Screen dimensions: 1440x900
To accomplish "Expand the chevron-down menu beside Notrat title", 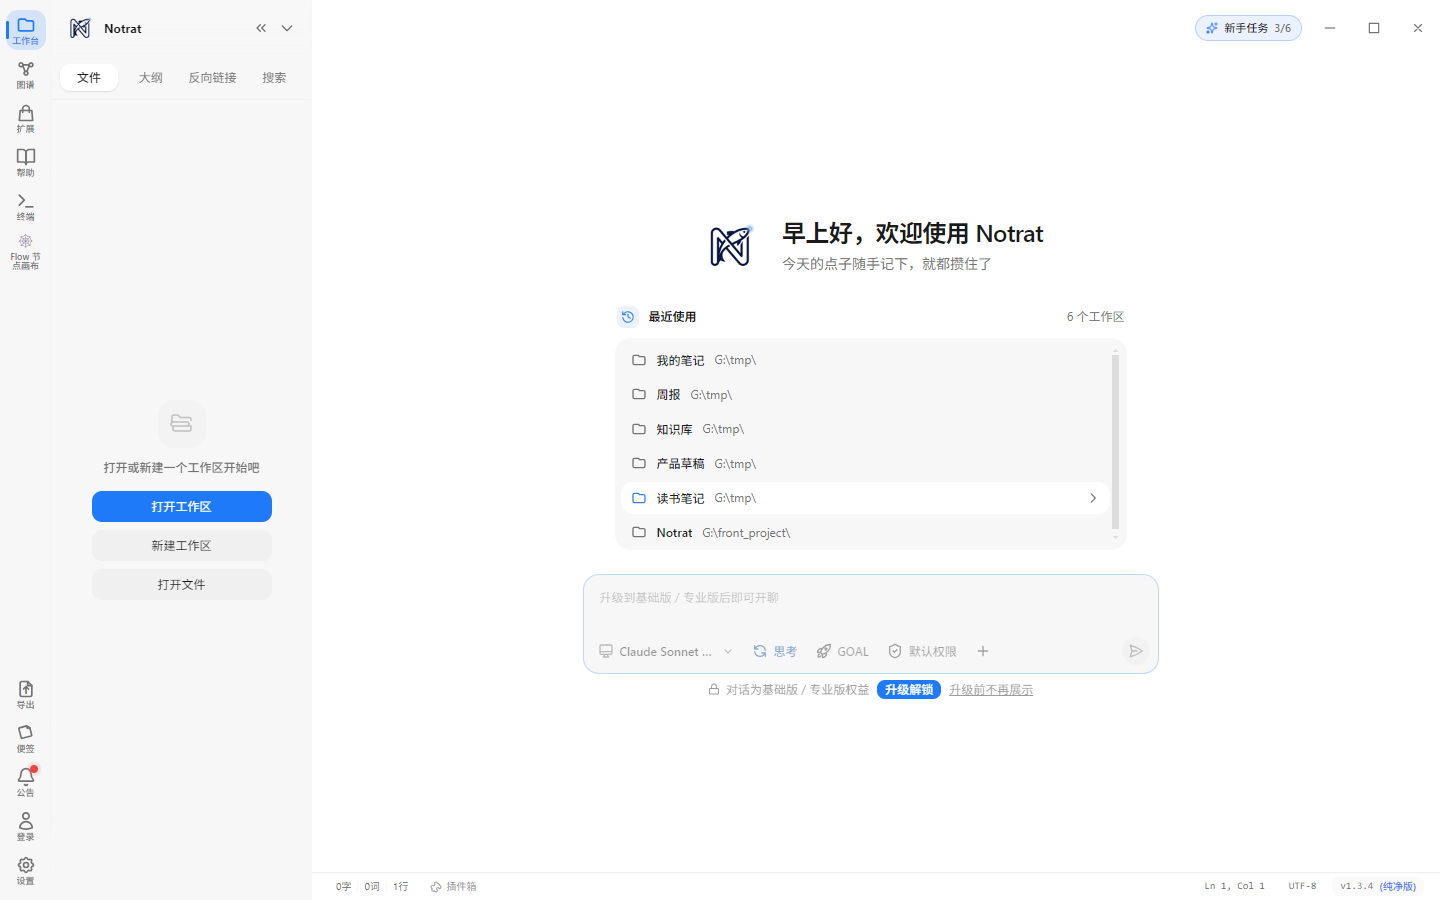I will coord(287,28).
